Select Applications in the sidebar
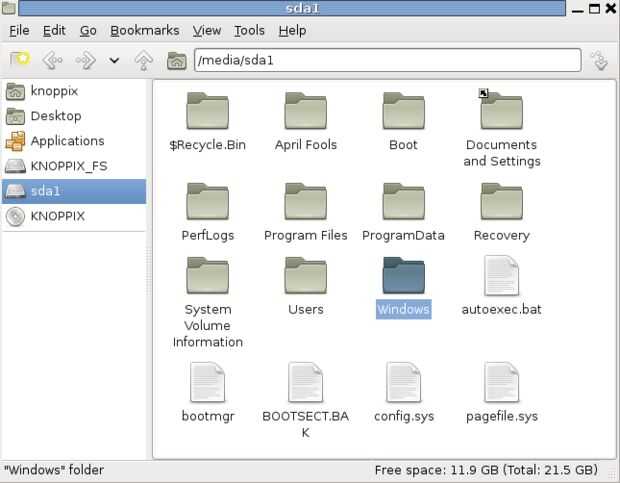 click(74, 141)
